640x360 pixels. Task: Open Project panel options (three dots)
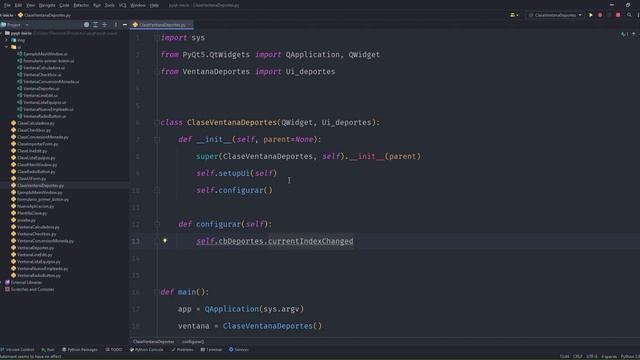(x=116, y=25)
